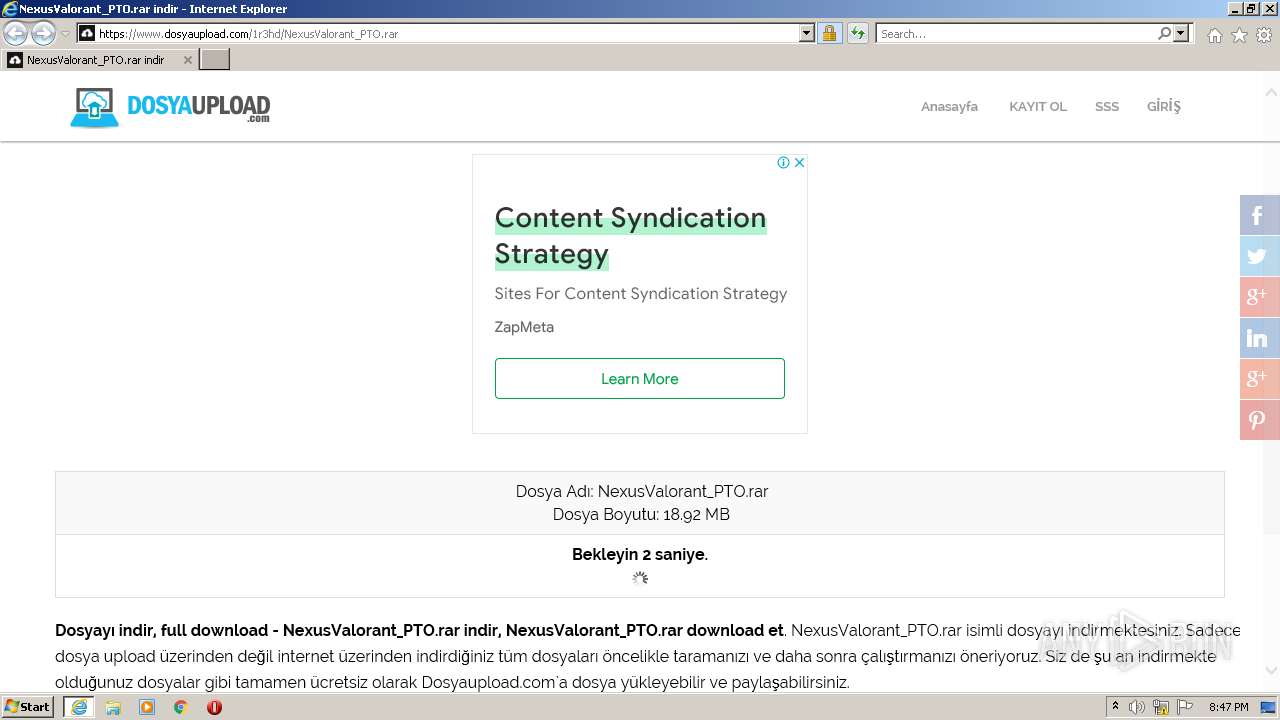The width and height of the screenshot is (1280, 720).
Task: Click Sites For Content Syndication Strategy text
Action: (x=641, y=293)
